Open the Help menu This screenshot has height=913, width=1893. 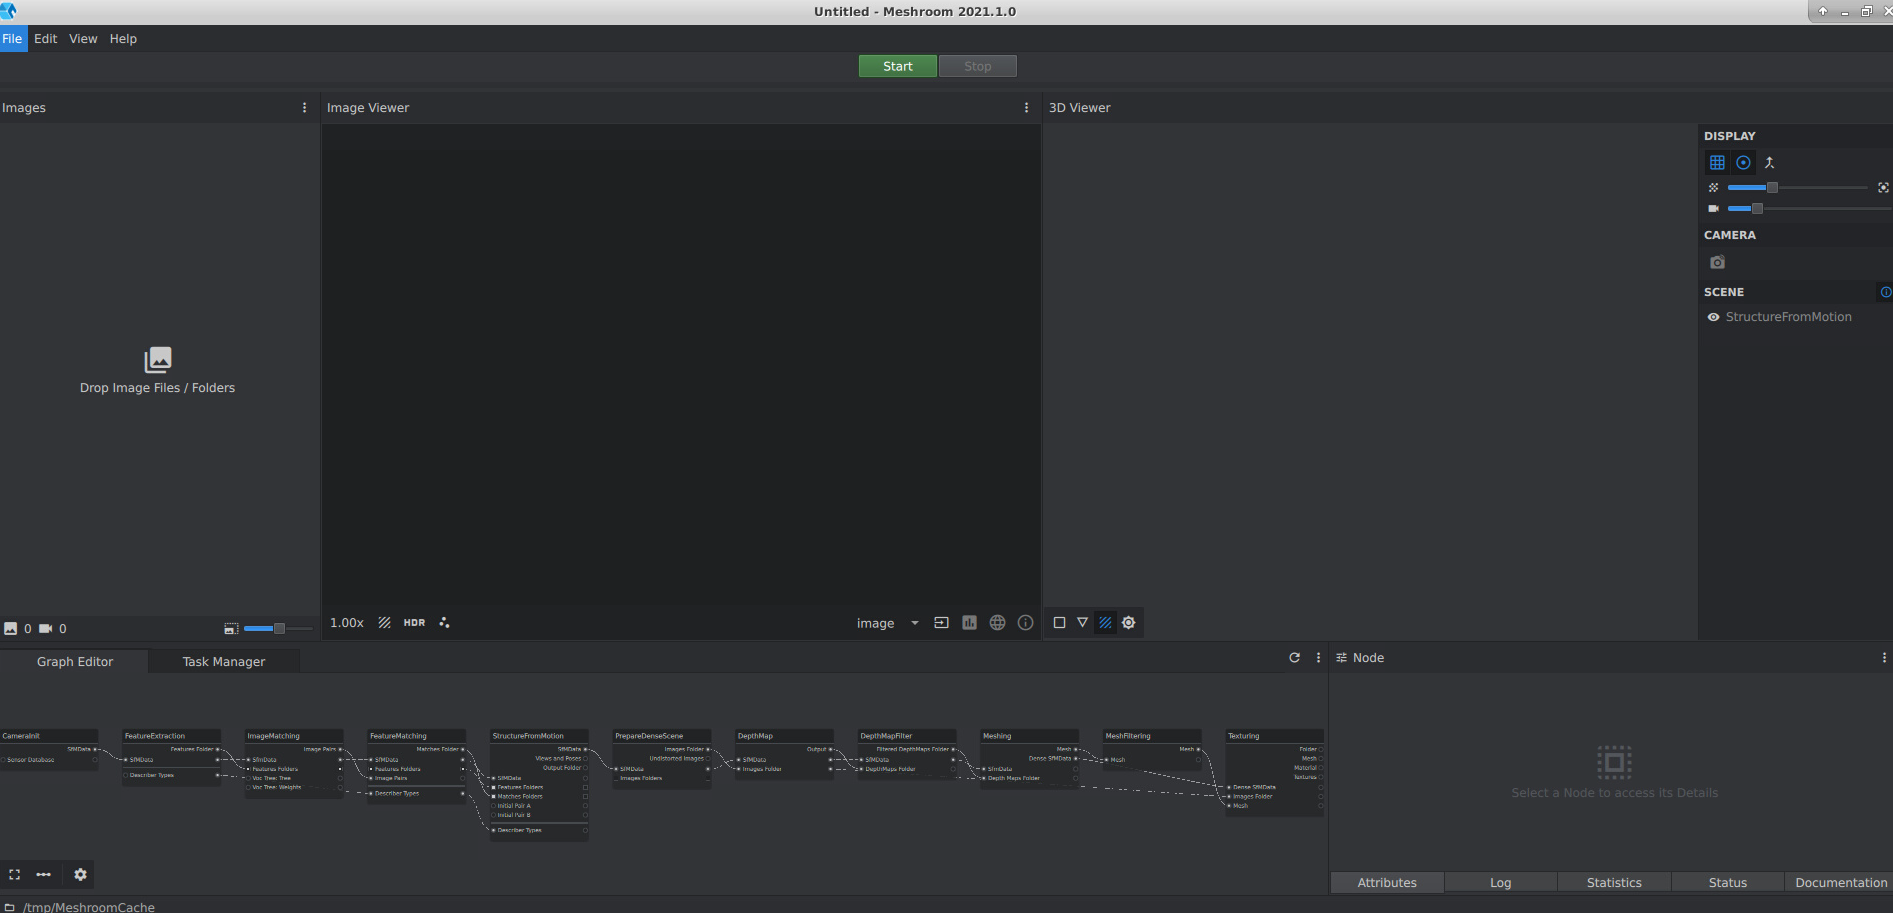click(x=123, y=39)
